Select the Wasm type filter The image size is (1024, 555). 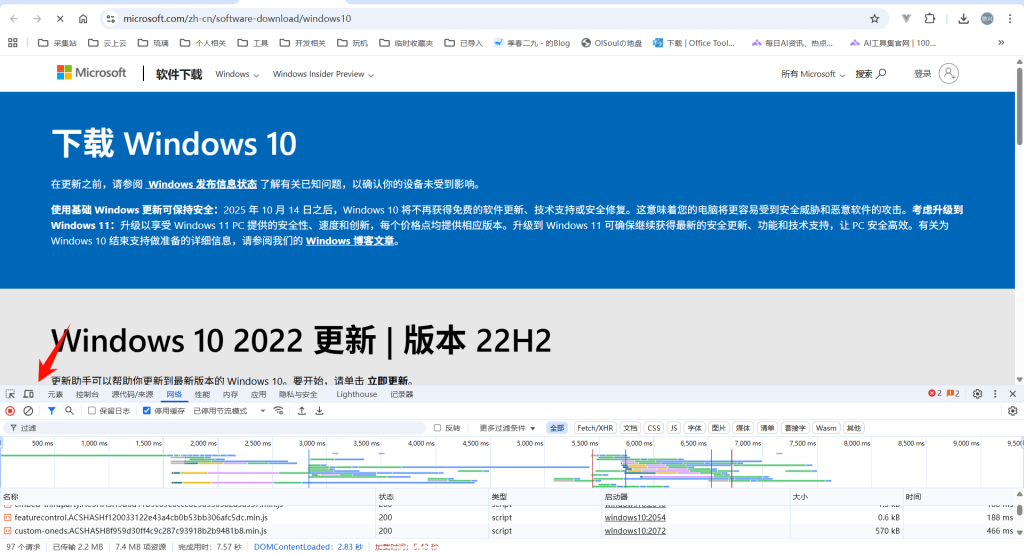pyautogui.click(x=825, y=428)
